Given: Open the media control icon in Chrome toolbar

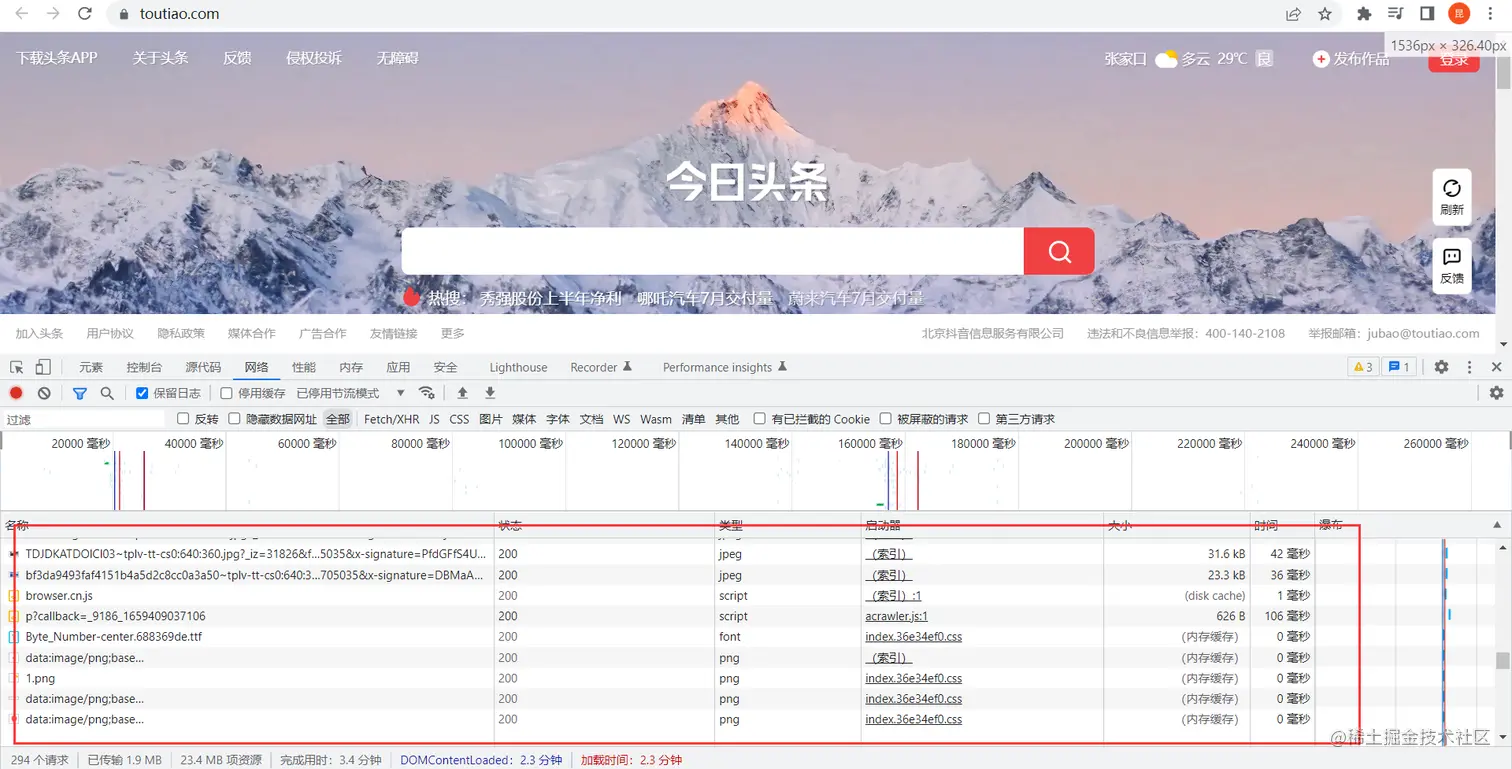Looking at the screenshot, I should (1395, 14).
